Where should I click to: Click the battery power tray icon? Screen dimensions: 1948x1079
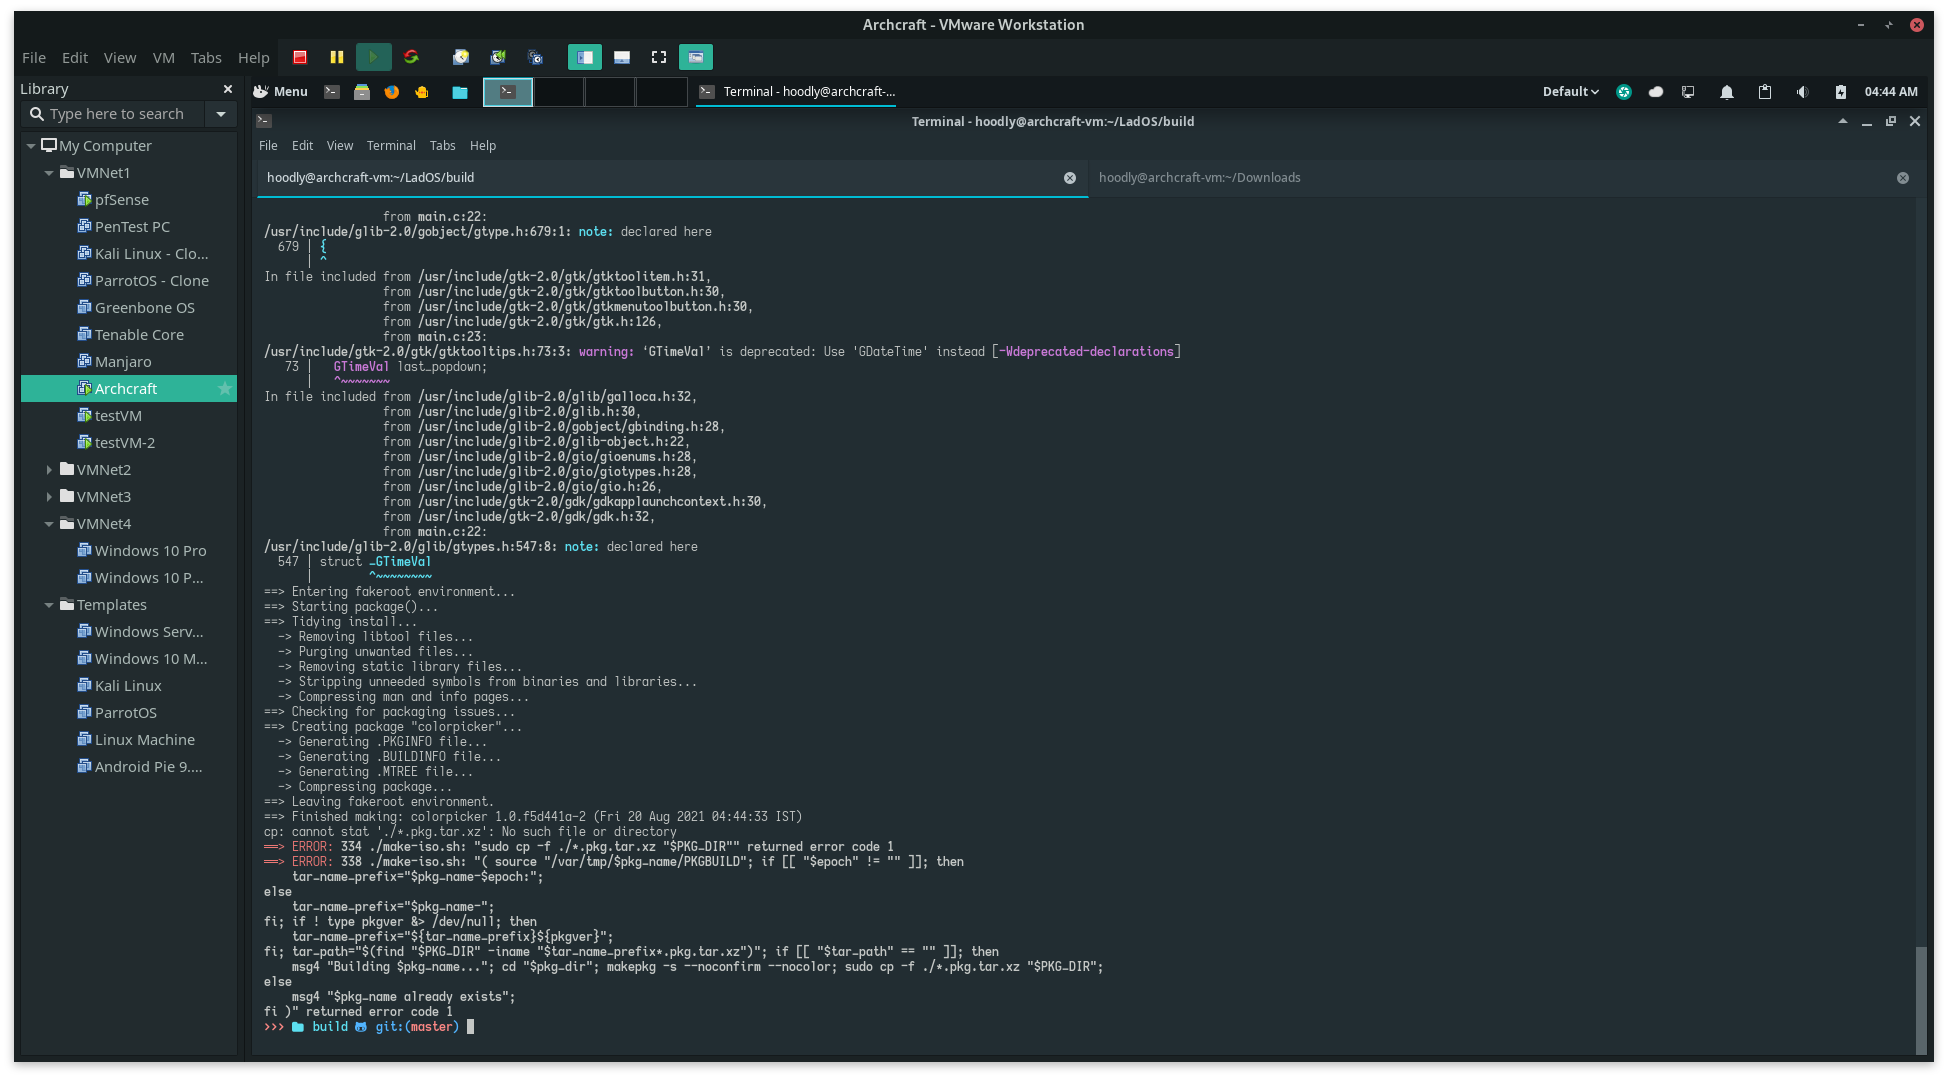point(1841,92)
